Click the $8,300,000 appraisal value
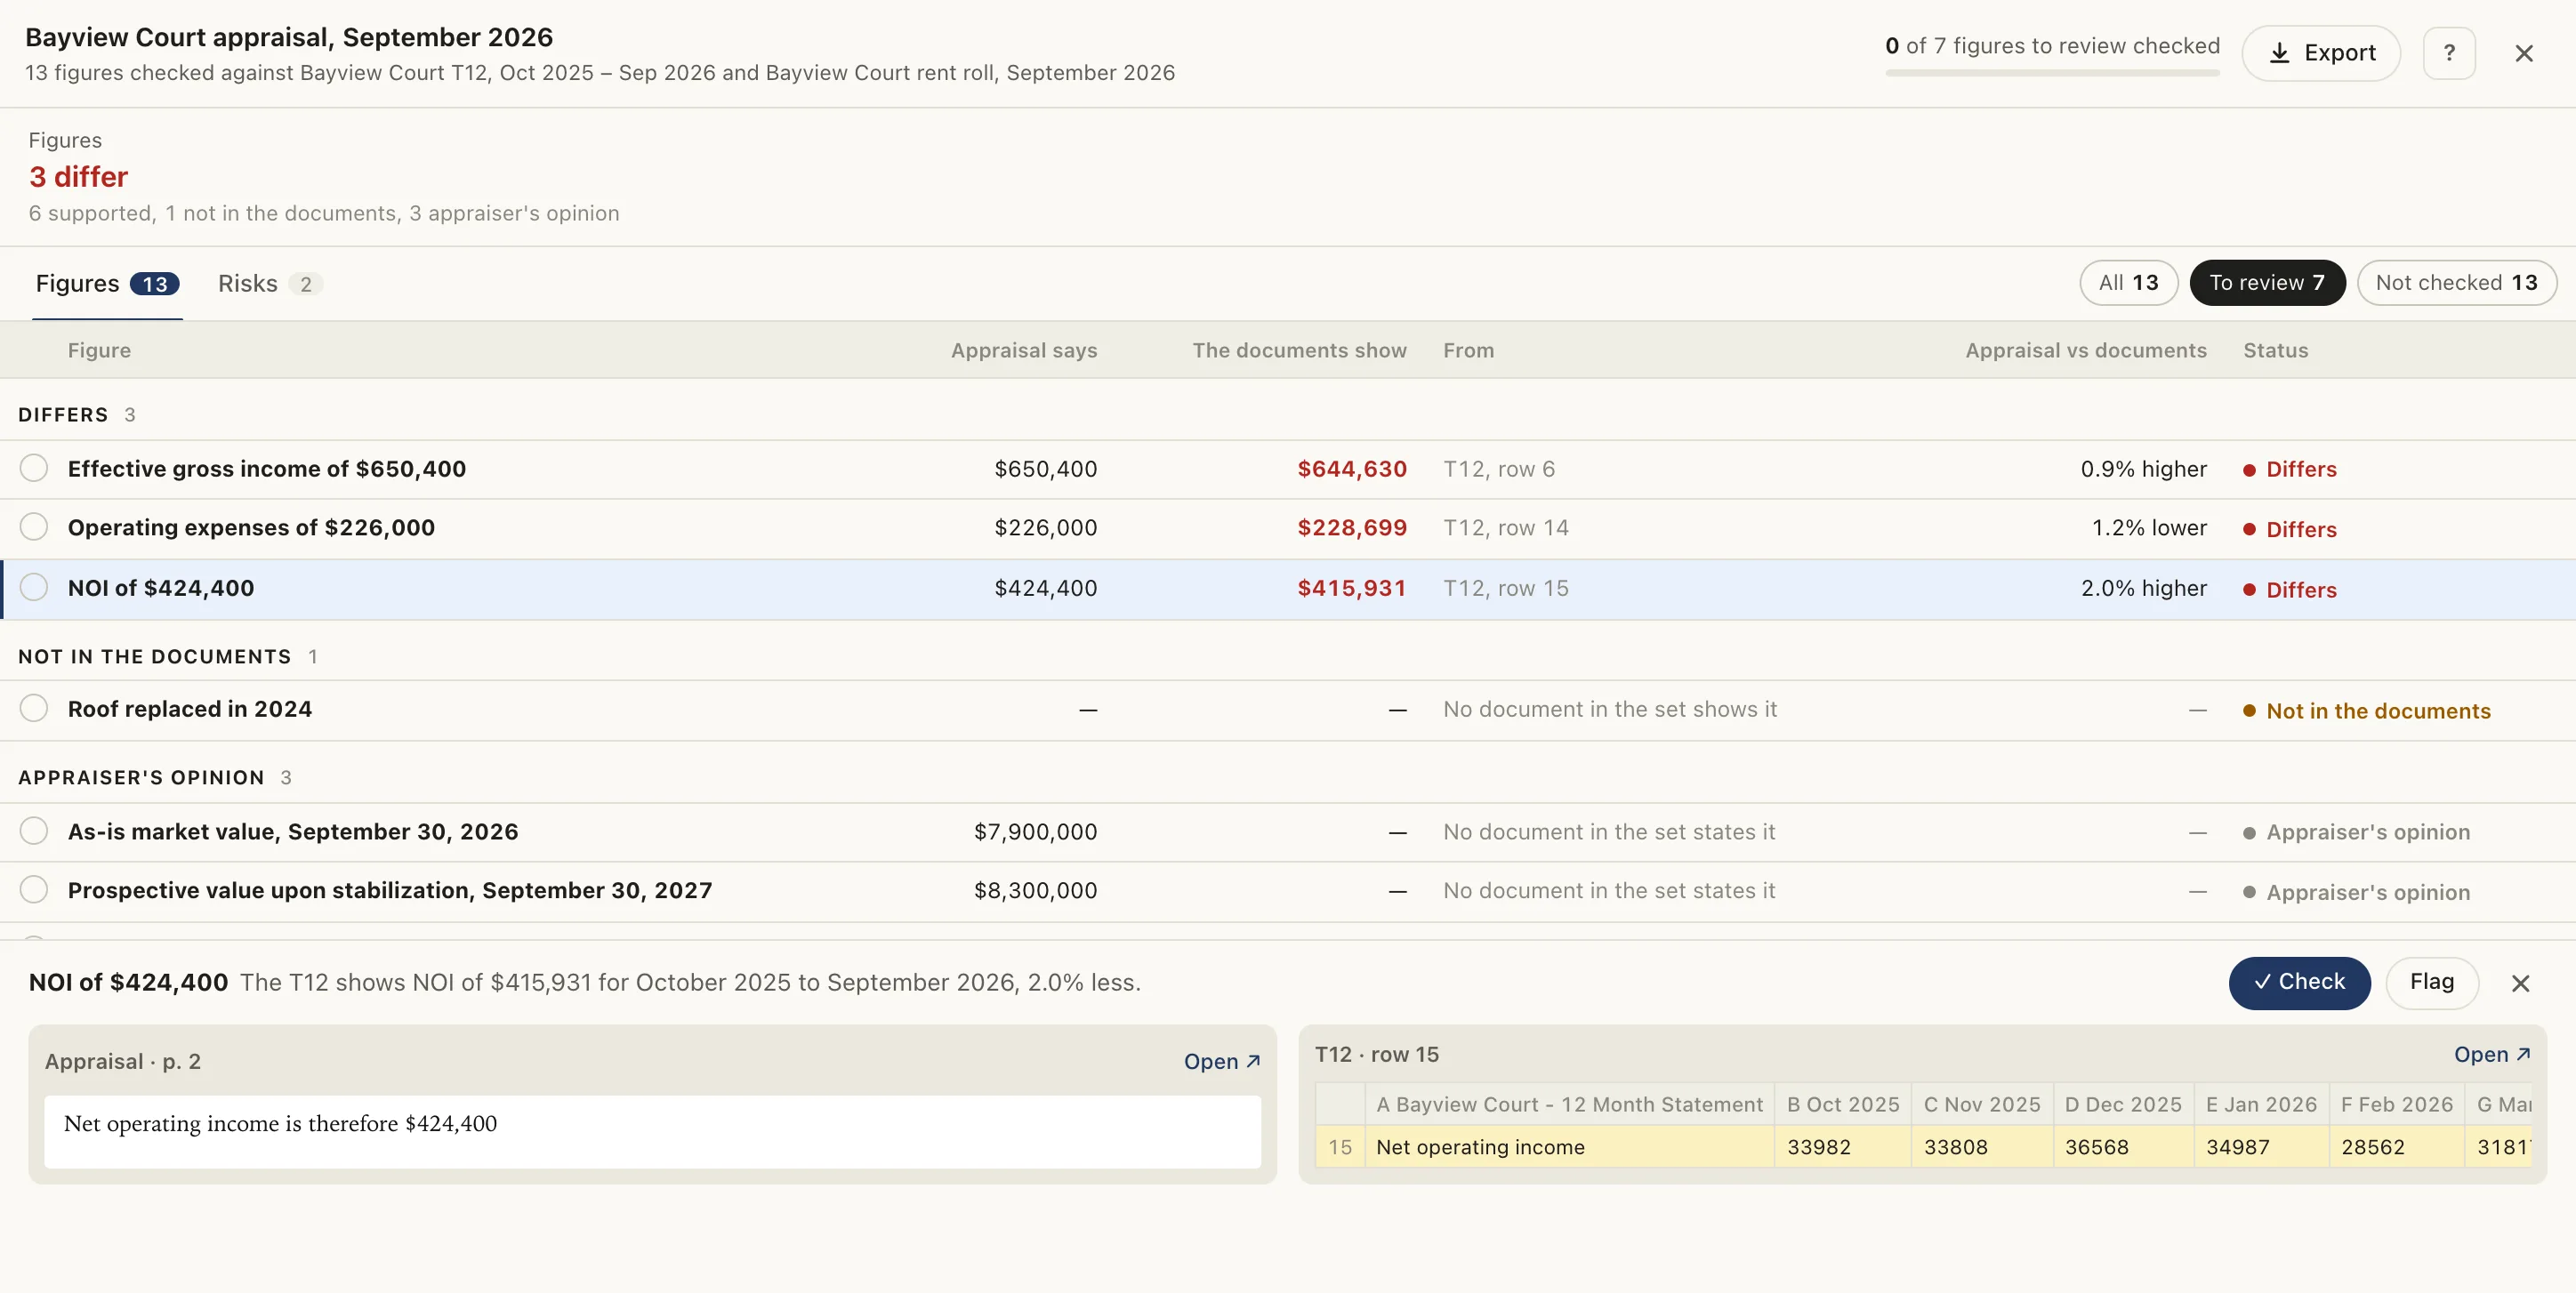 [x=1036, y=891]
